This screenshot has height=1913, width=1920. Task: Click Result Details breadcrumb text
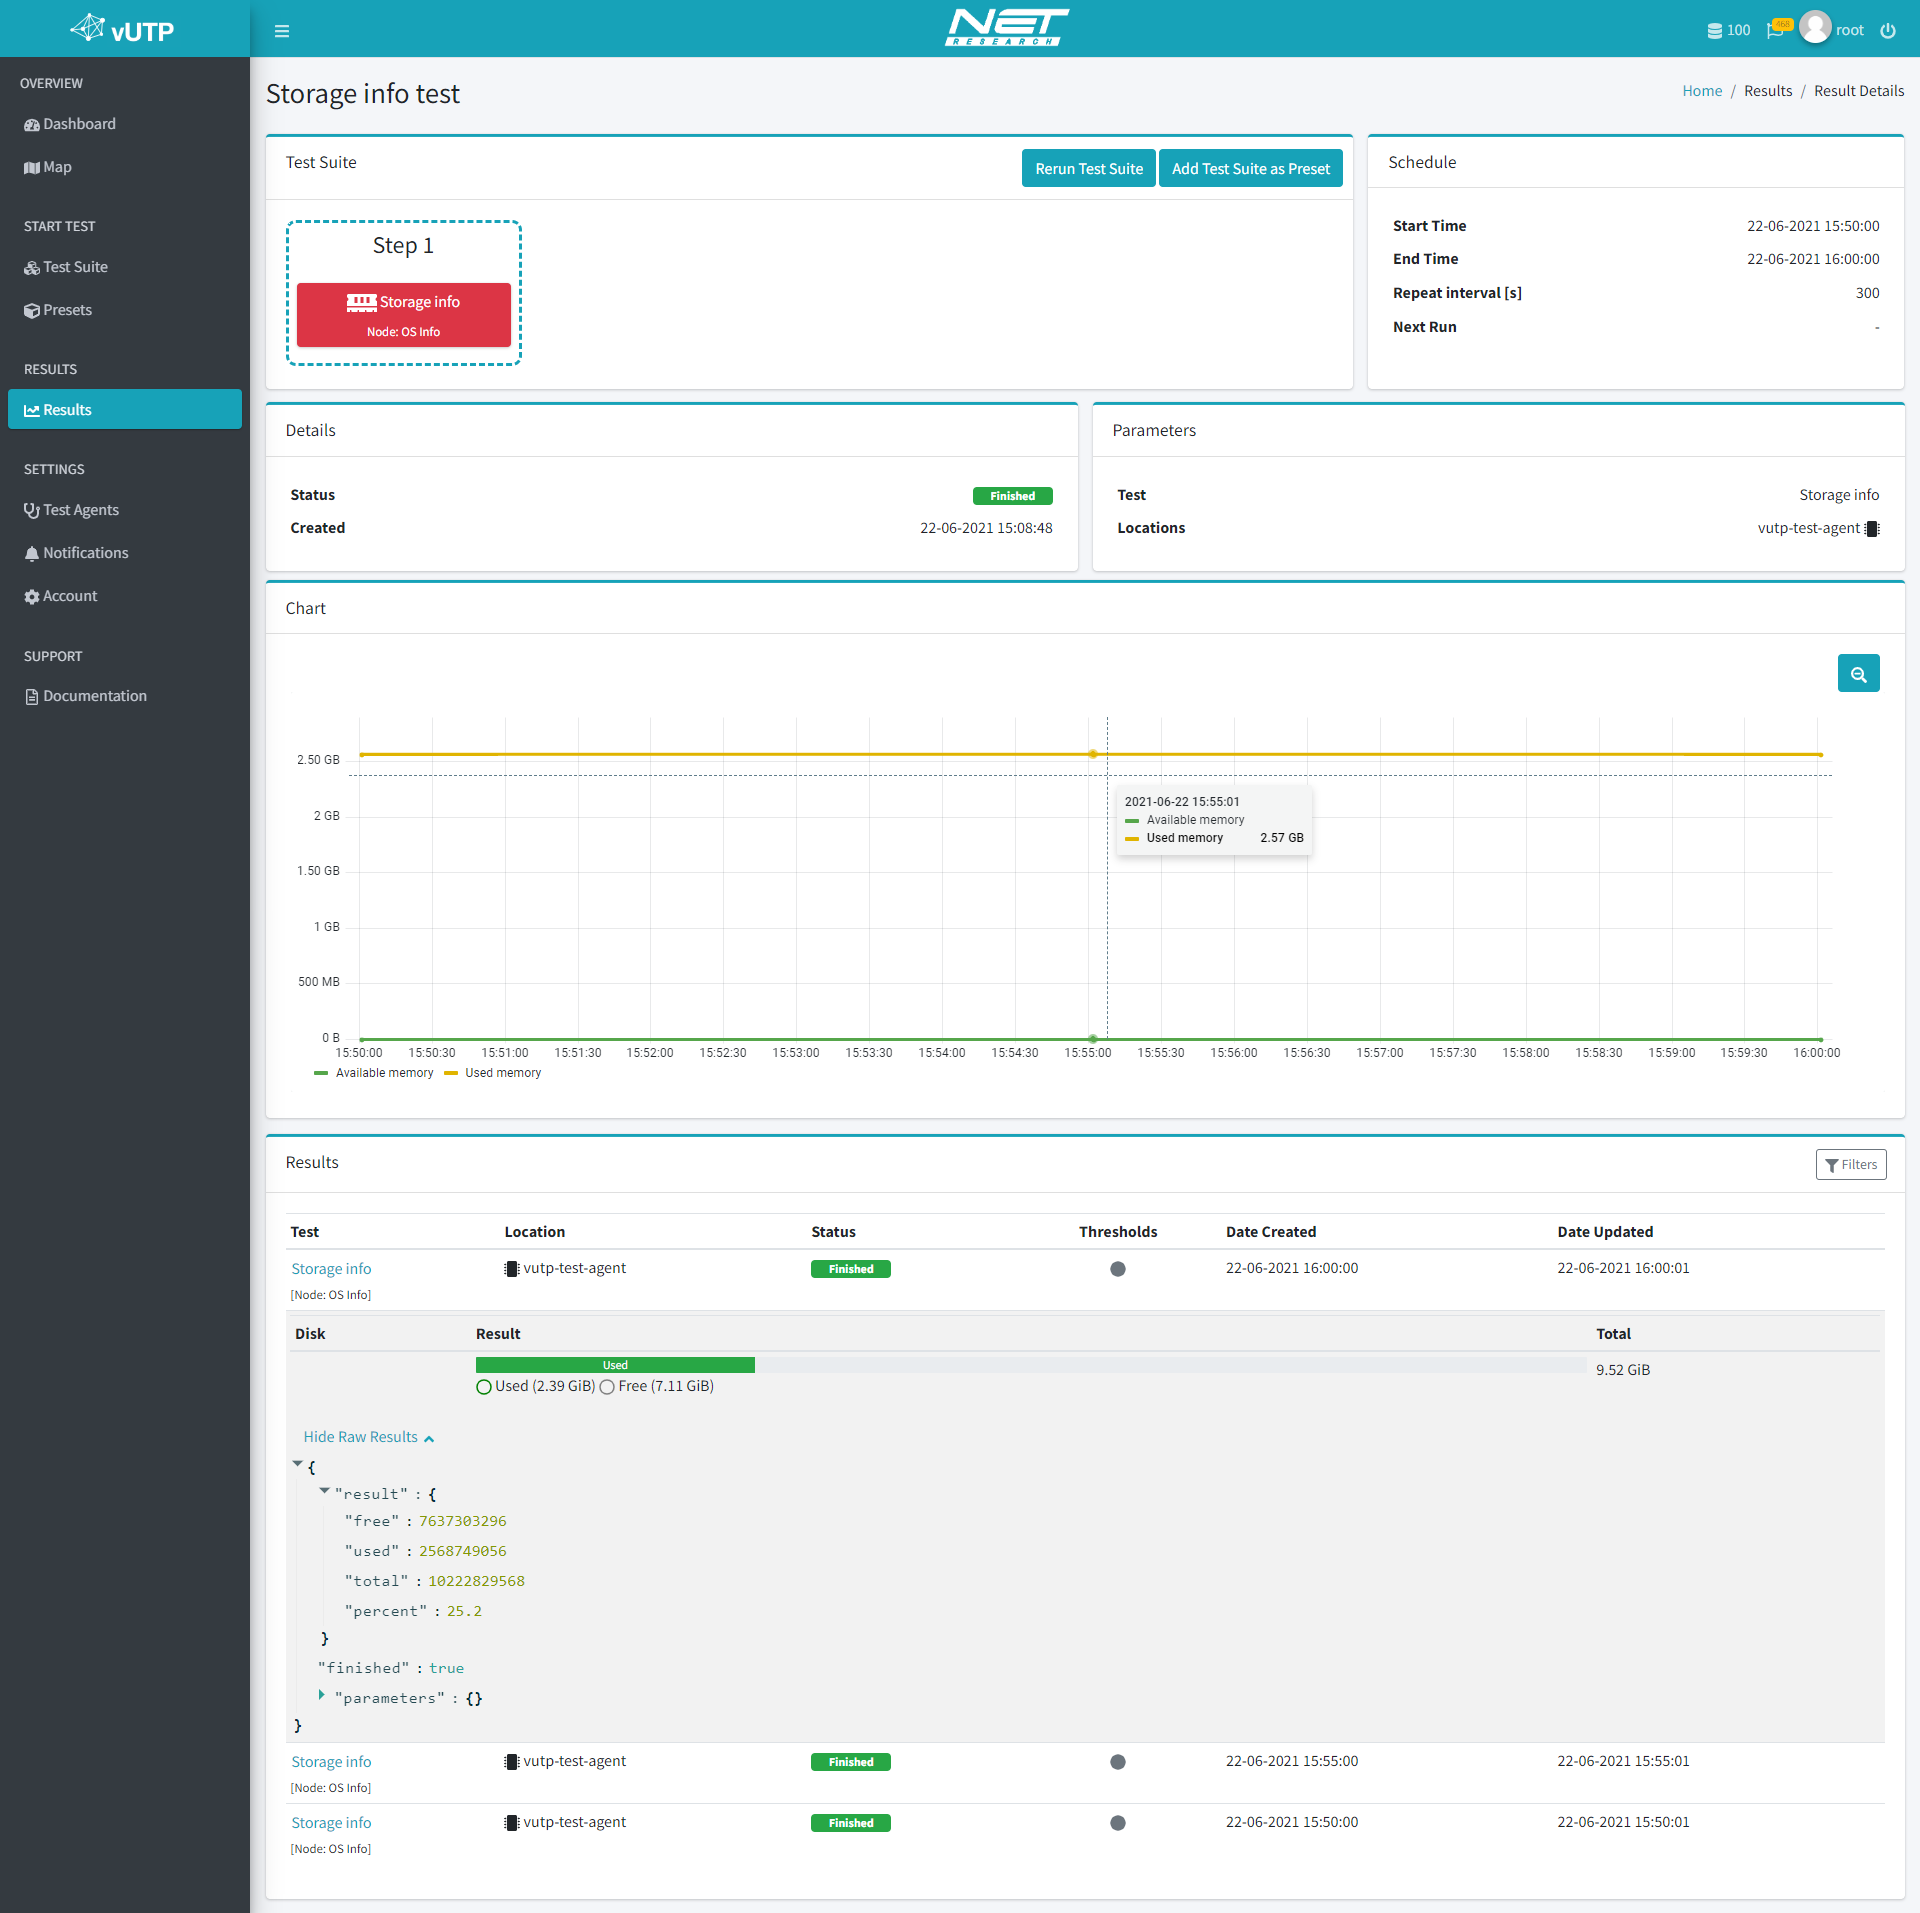click(x=1859, y=91)
